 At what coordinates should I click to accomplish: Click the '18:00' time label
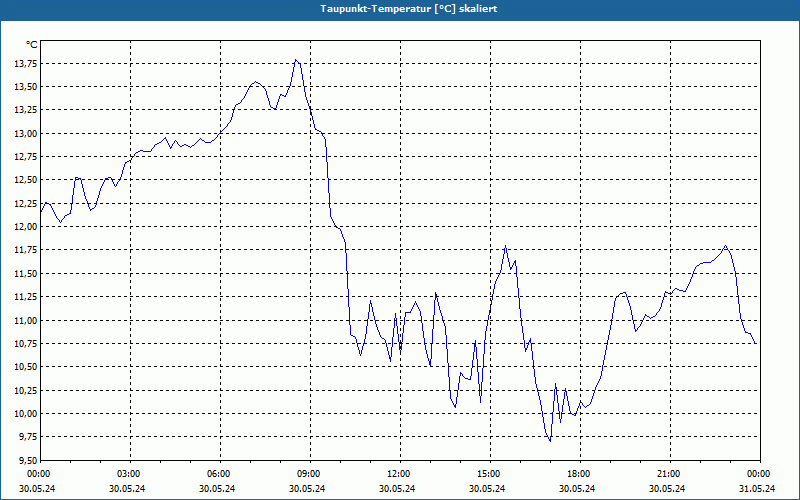(580, 474)
